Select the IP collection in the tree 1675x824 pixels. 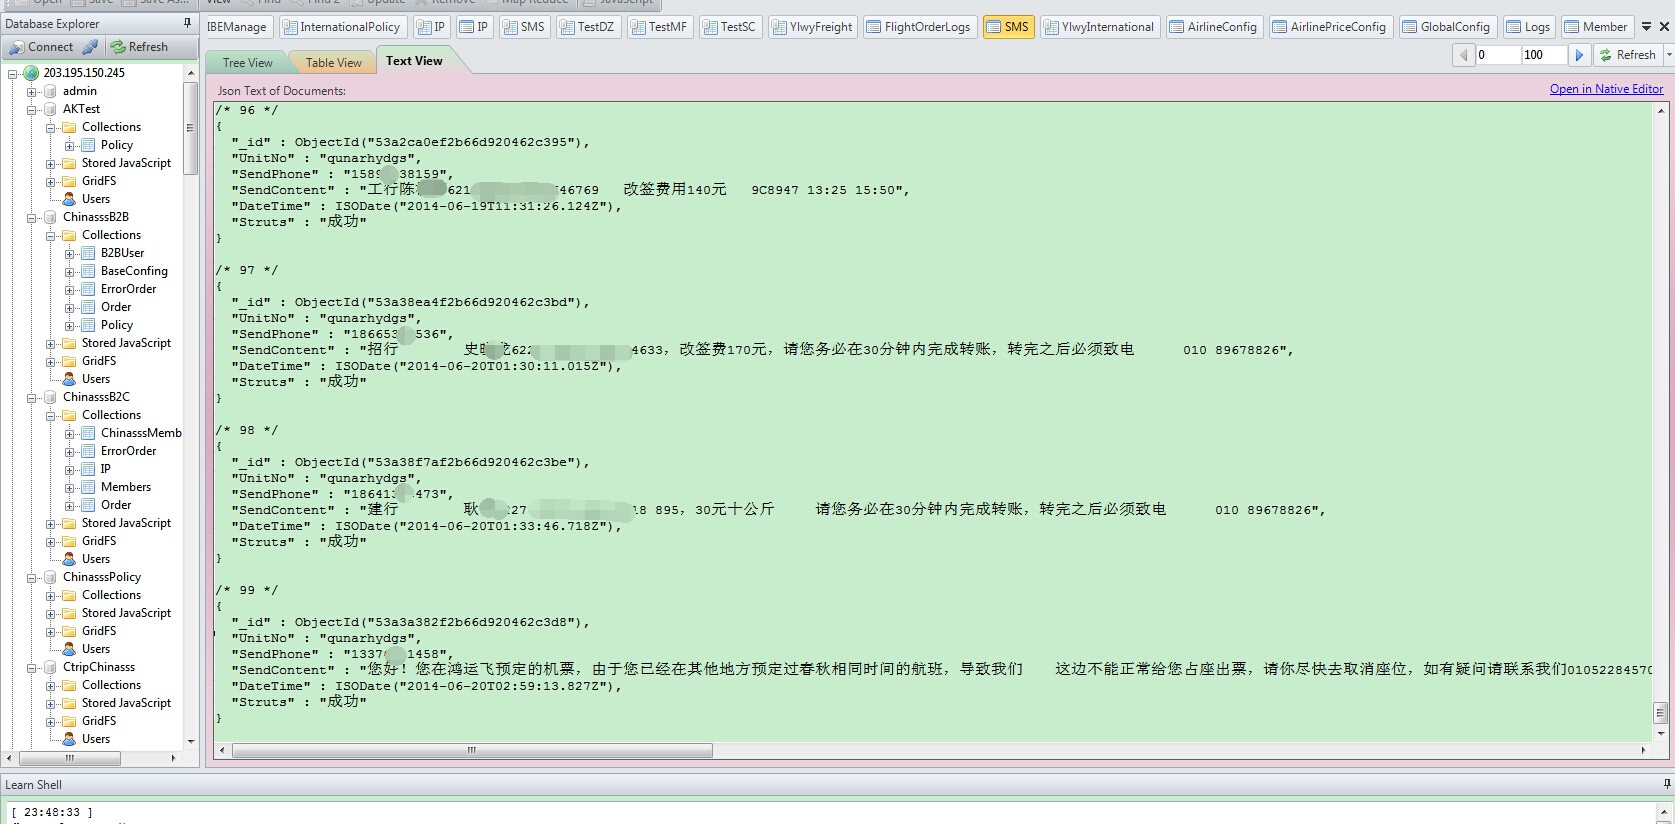coord(105,469)
